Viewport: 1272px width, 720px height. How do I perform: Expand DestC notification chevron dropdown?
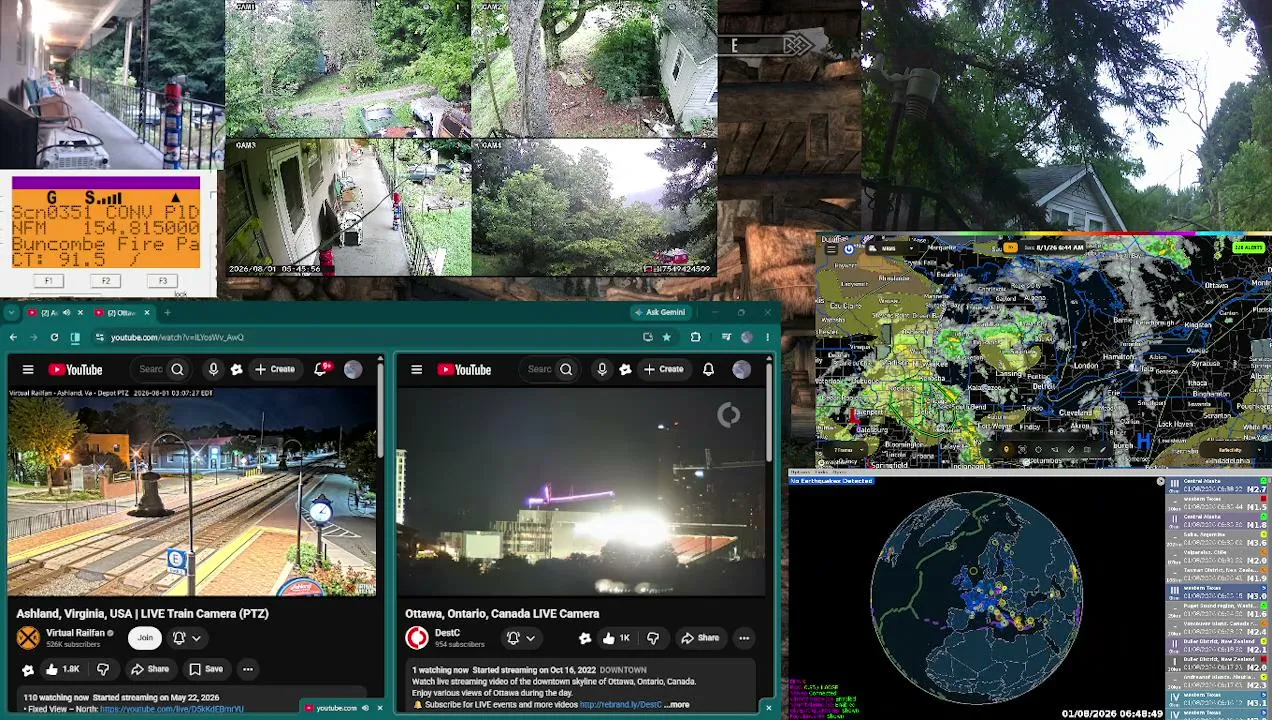(530, 638)
